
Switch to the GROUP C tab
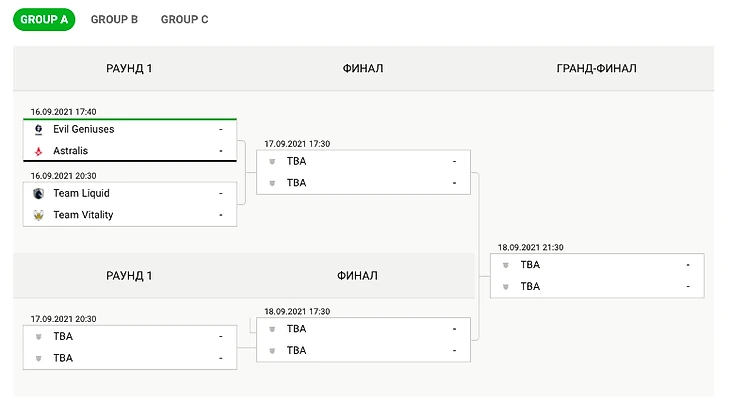[x=184, y=19]
